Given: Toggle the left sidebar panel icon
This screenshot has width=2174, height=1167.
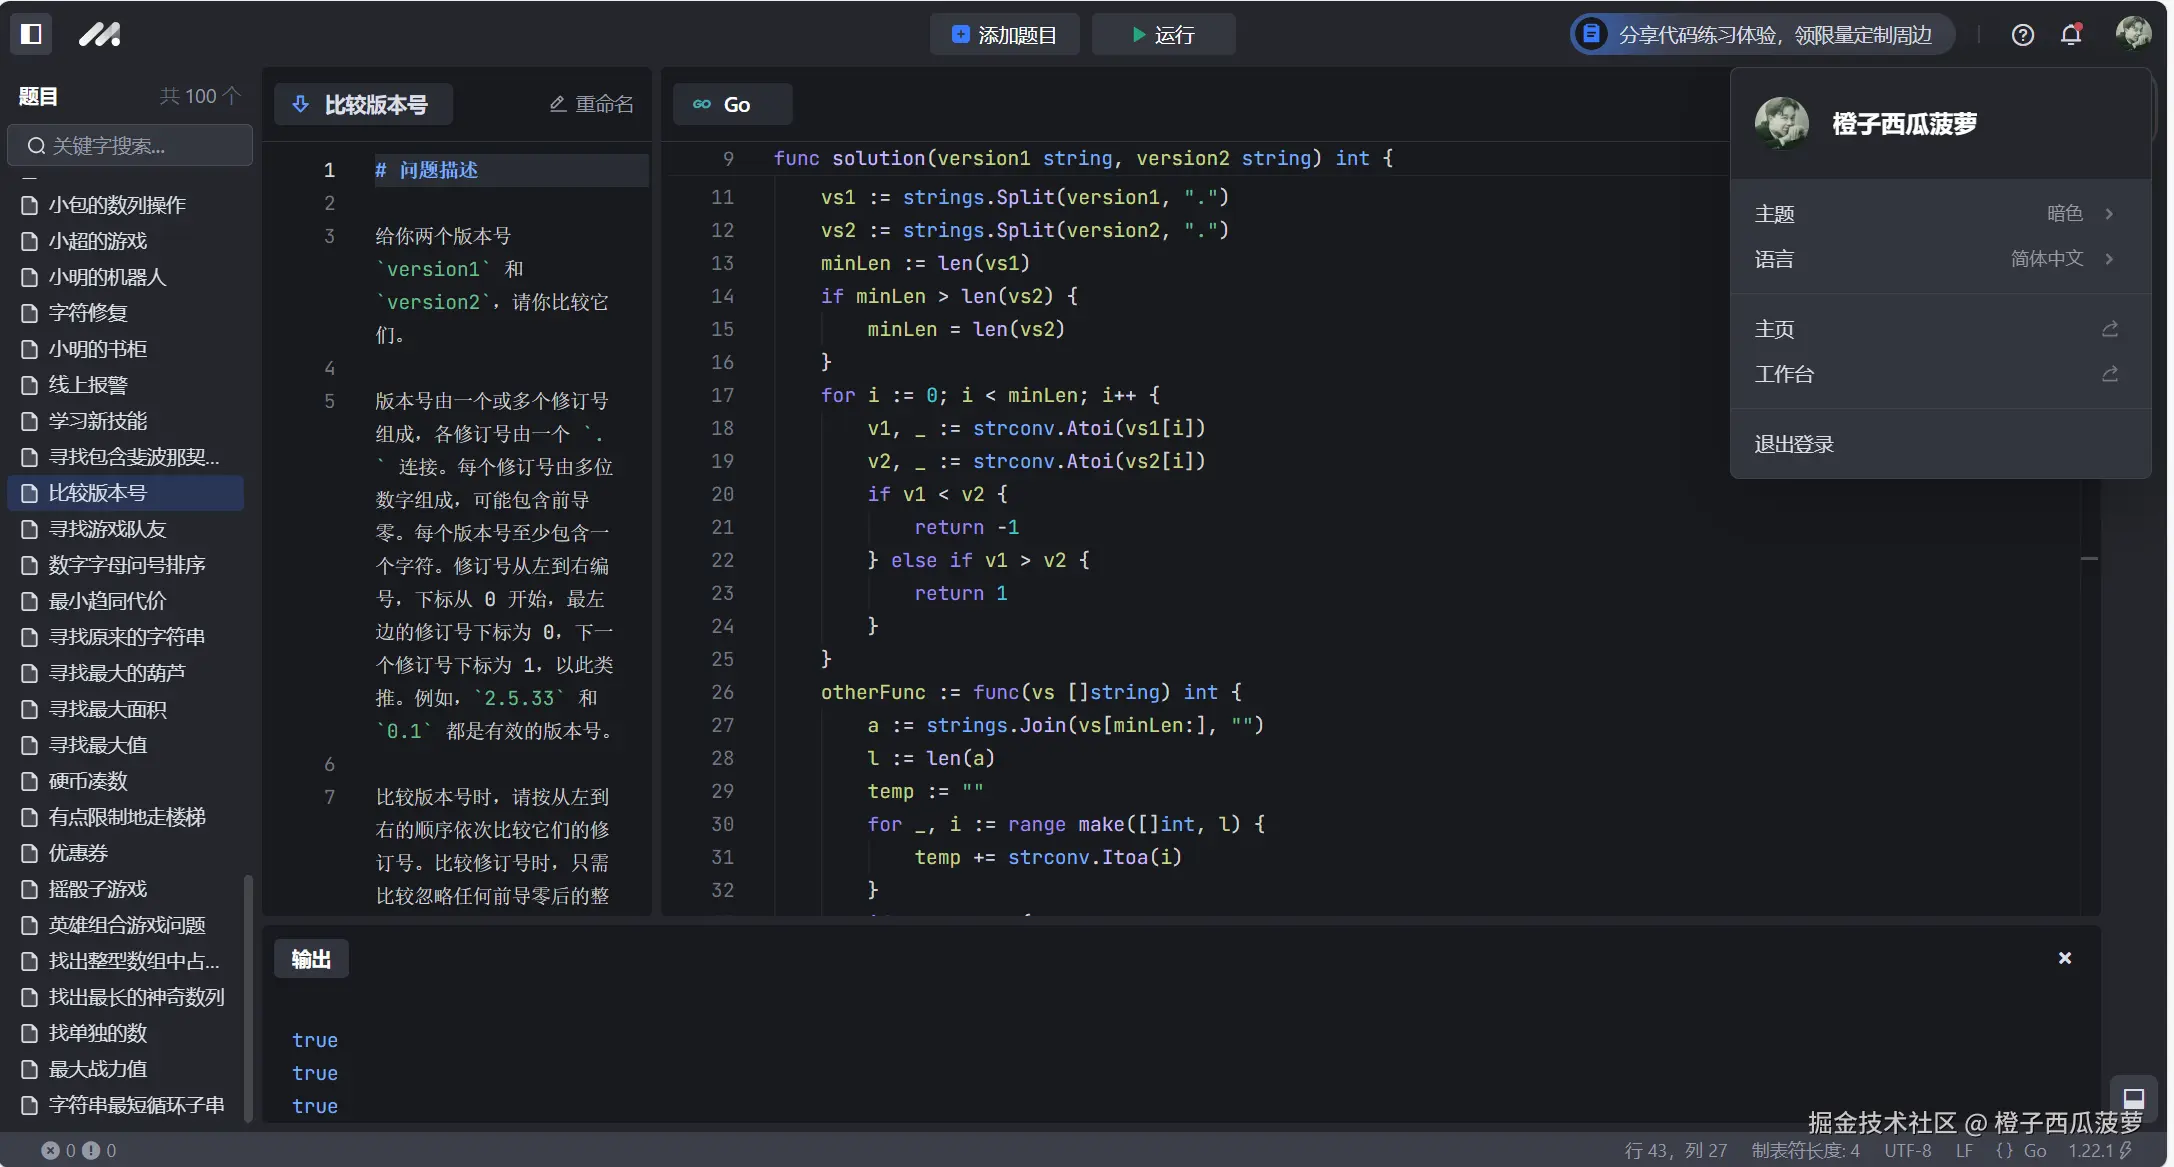Looking at the screenshot, I should click(31, 34).
